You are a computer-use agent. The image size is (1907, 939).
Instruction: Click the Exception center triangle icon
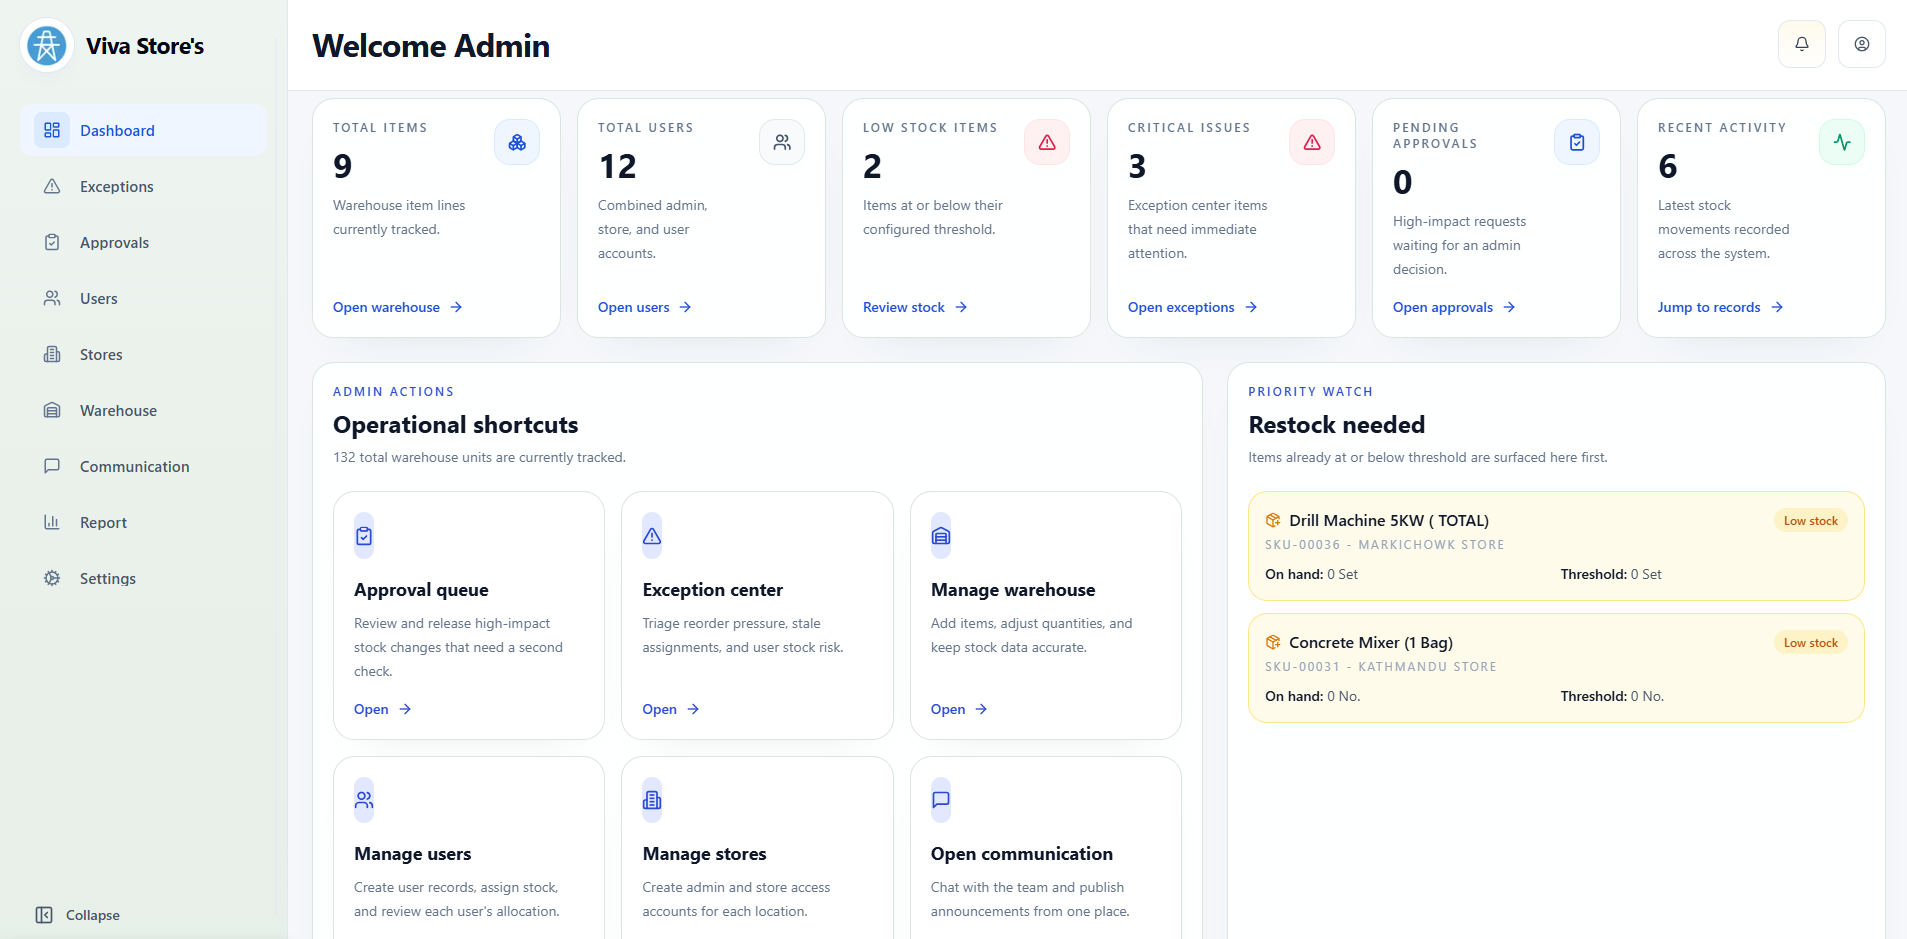(x=652, y=536)
